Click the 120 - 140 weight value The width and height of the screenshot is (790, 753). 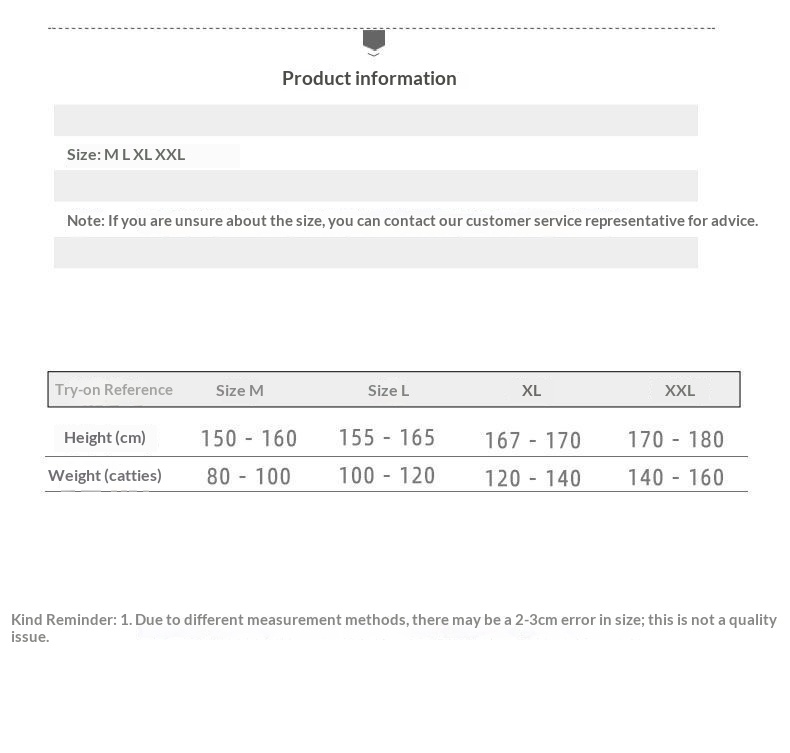[532, 478]
